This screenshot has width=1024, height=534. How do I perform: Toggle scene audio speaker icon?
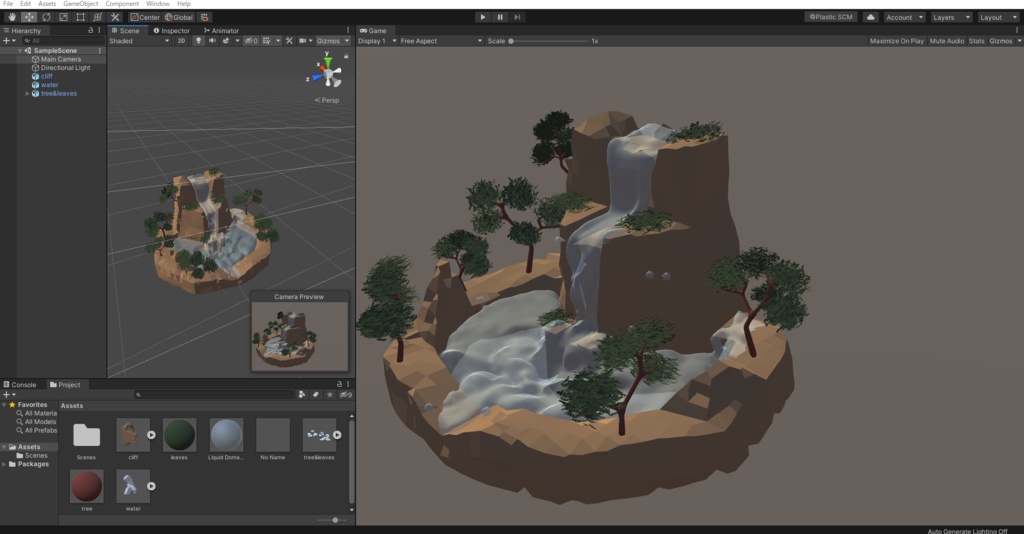[212, 40]
